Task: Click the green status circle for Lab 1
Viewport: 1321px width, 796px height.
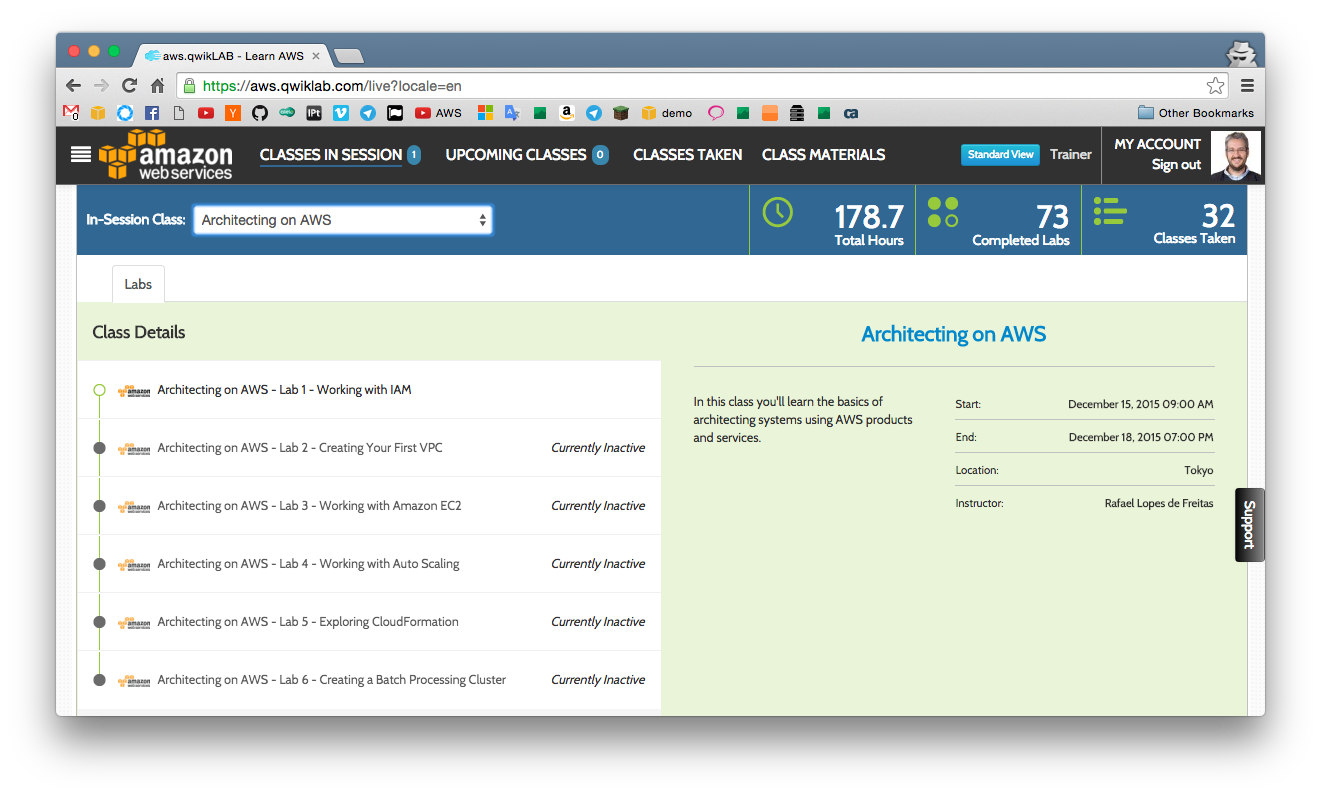Action: (99, 390)
